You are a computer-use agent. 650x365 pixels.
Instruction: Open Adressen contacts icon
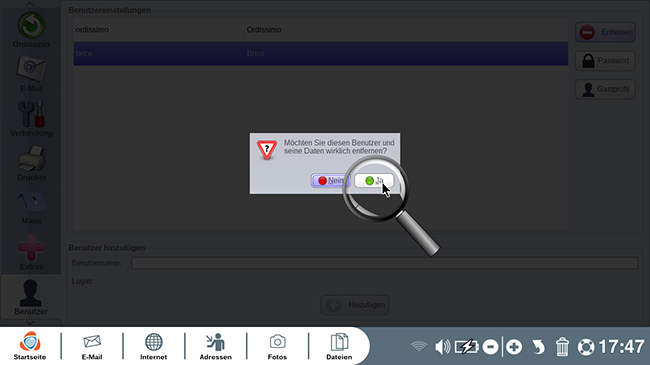pos(216,346)
